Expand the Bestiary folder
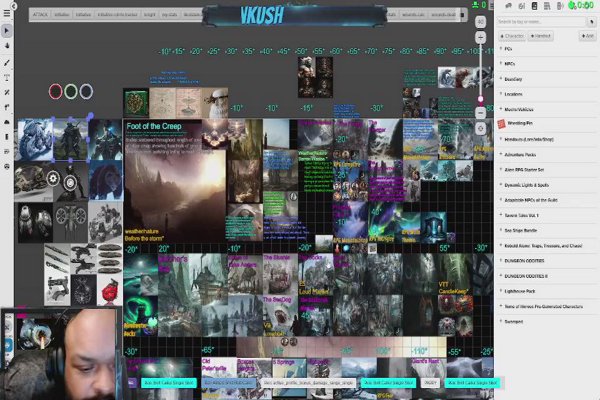 coord(546,79)
